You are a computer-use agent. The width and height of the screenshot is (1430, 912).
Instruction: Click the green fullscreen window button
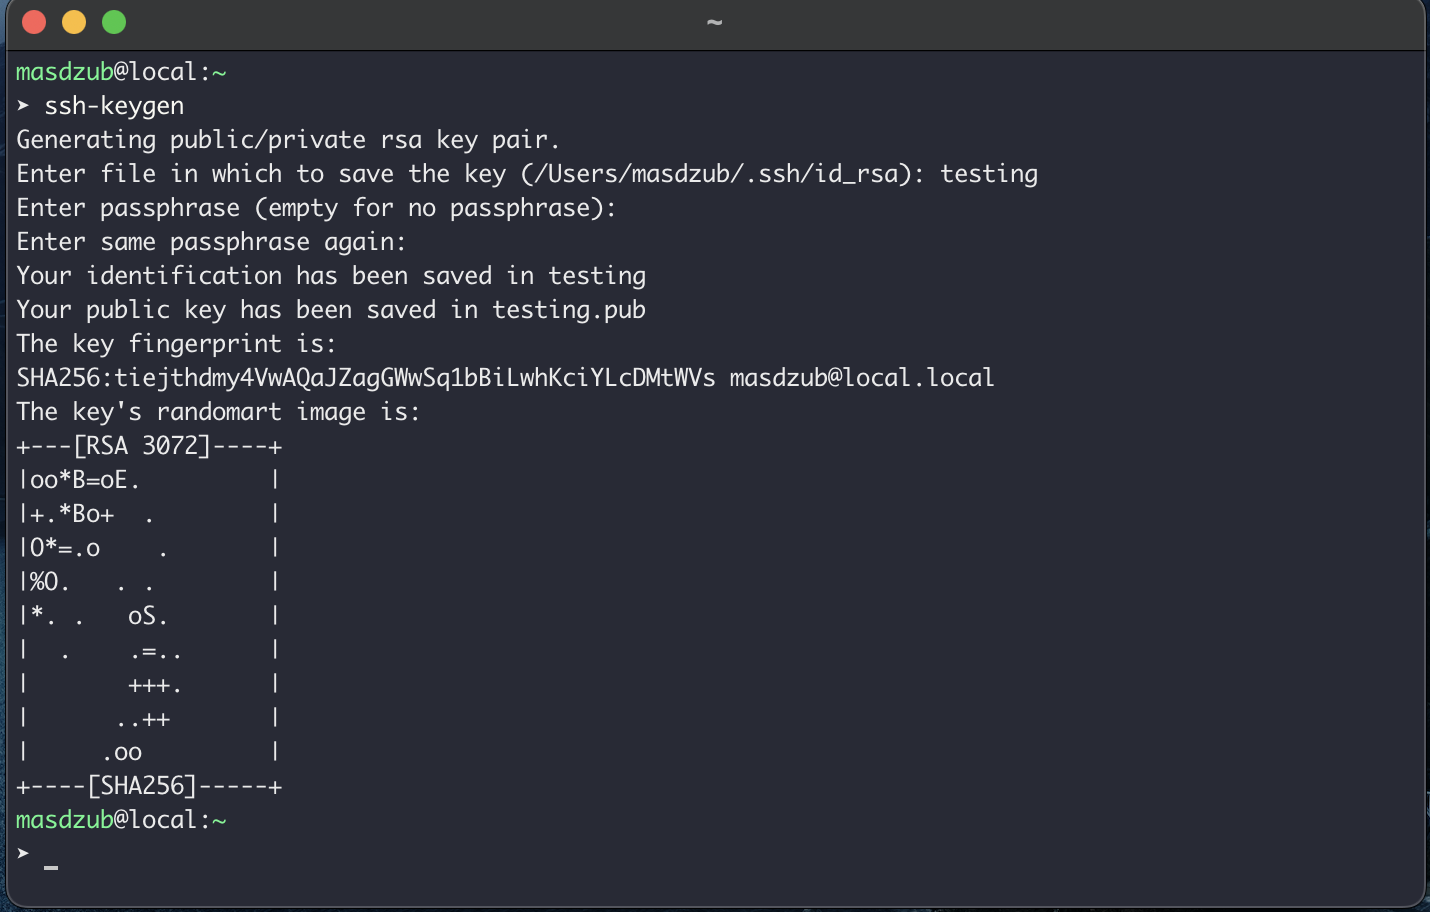[x=114, y=22]
